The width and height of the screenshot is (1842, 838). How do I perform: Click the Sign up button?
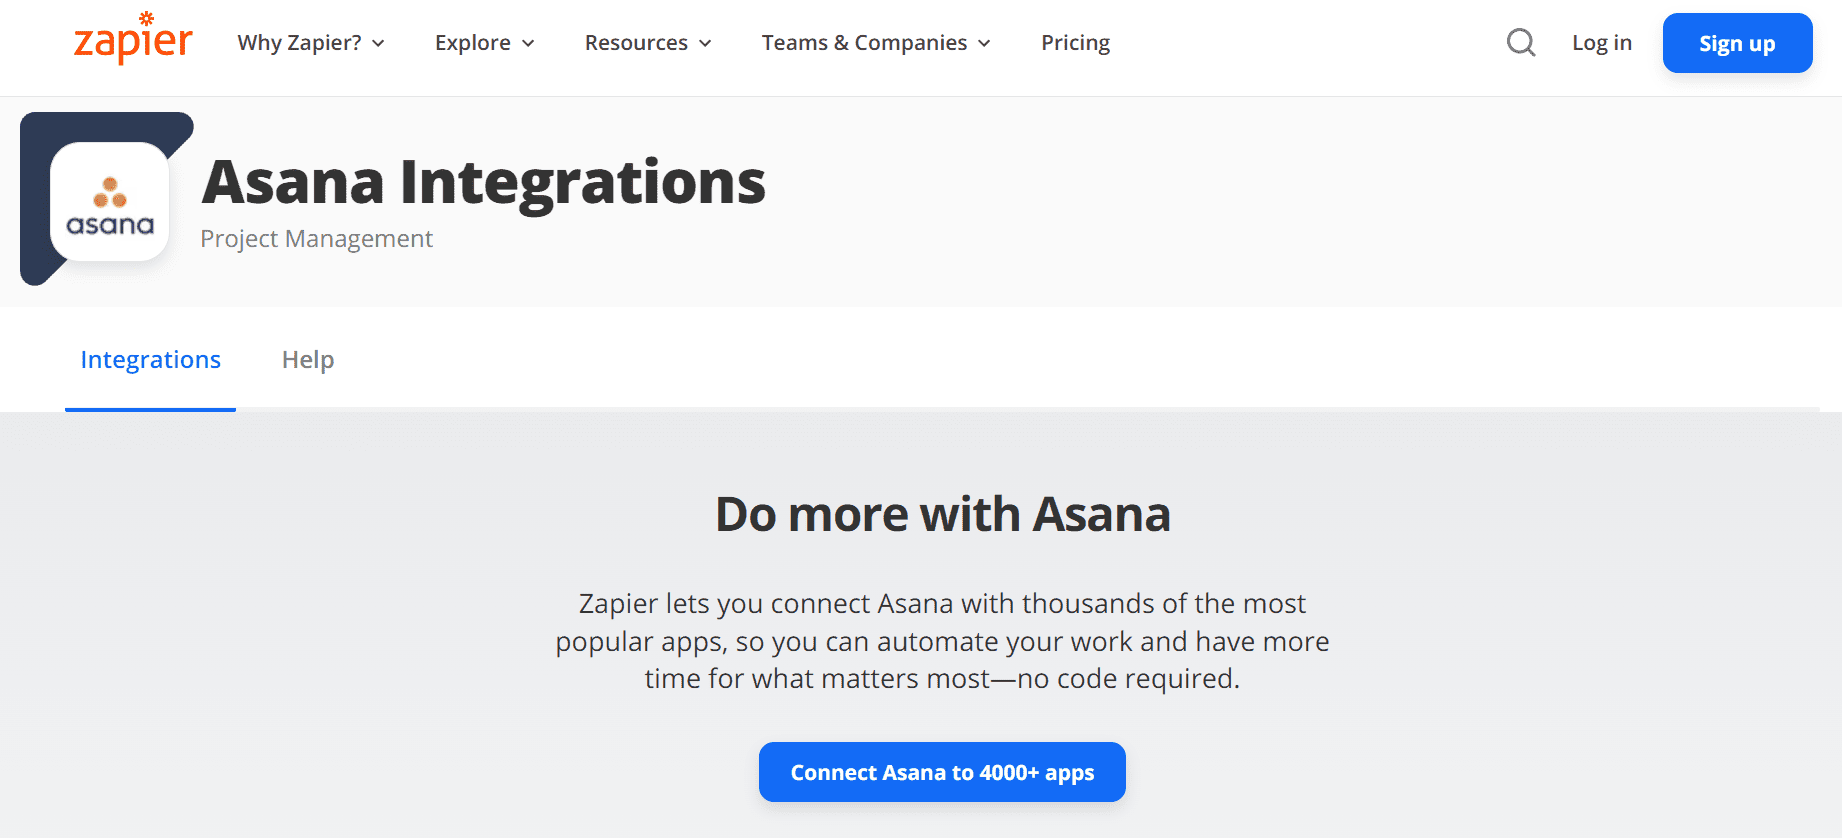[1737, 43]
